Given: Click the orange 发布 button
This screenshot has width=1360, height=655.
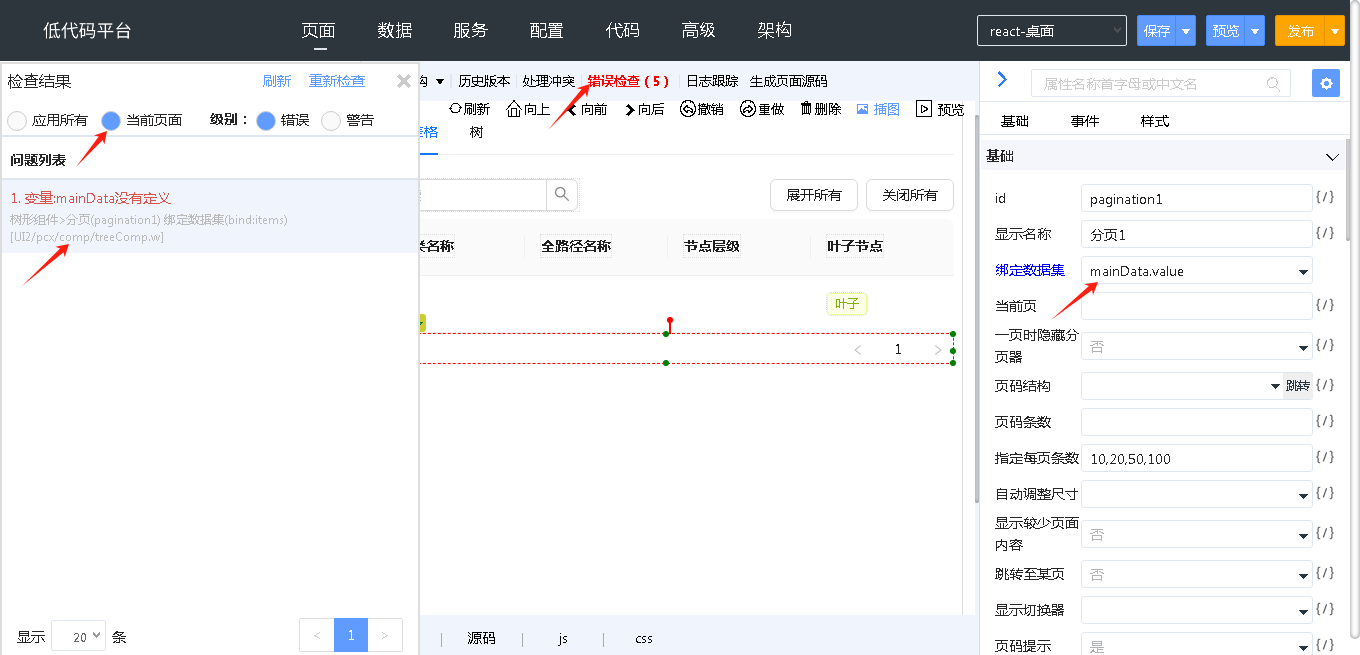Looking at the screenshot, I should tap(1300, 31).
